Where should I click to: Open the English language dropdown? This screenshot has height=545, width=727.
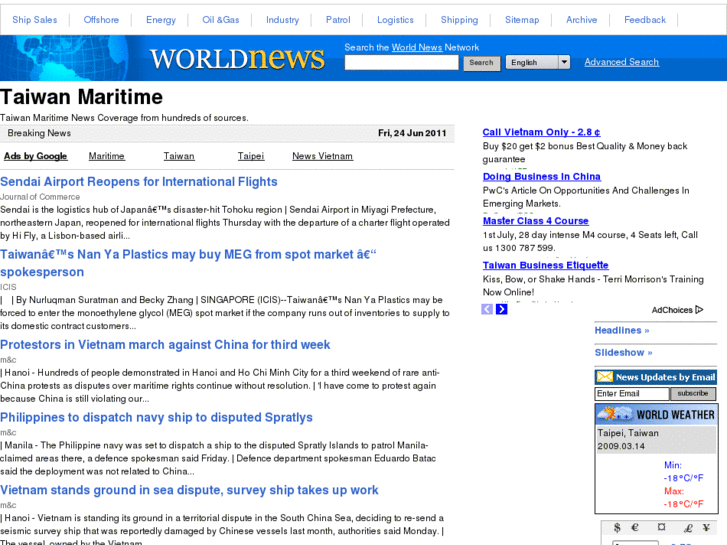[x=538, y=62]
